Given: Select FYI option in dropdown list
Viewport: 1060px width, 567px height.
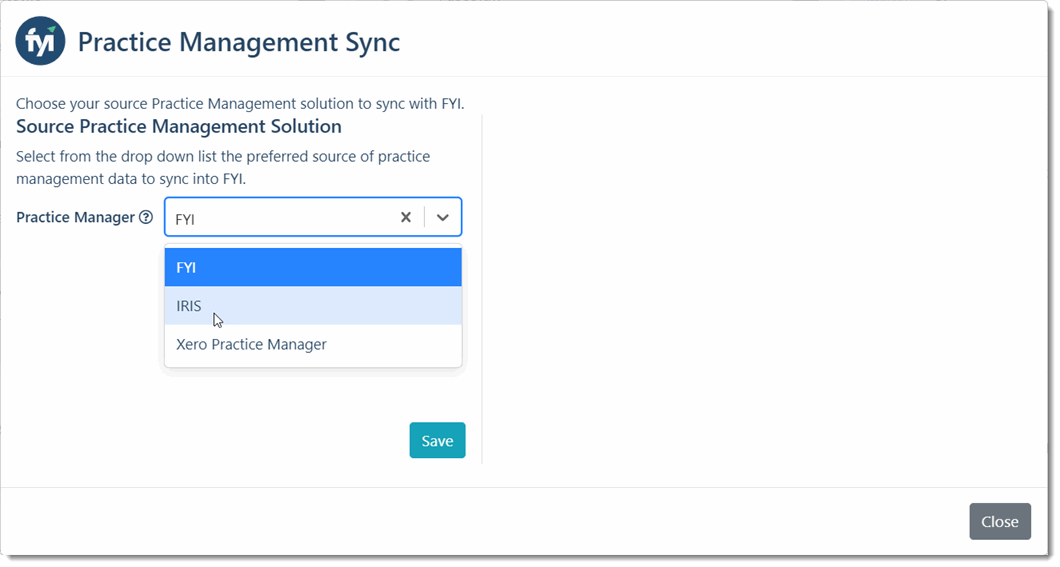Looking at the screenshot, I should (313, 267).
